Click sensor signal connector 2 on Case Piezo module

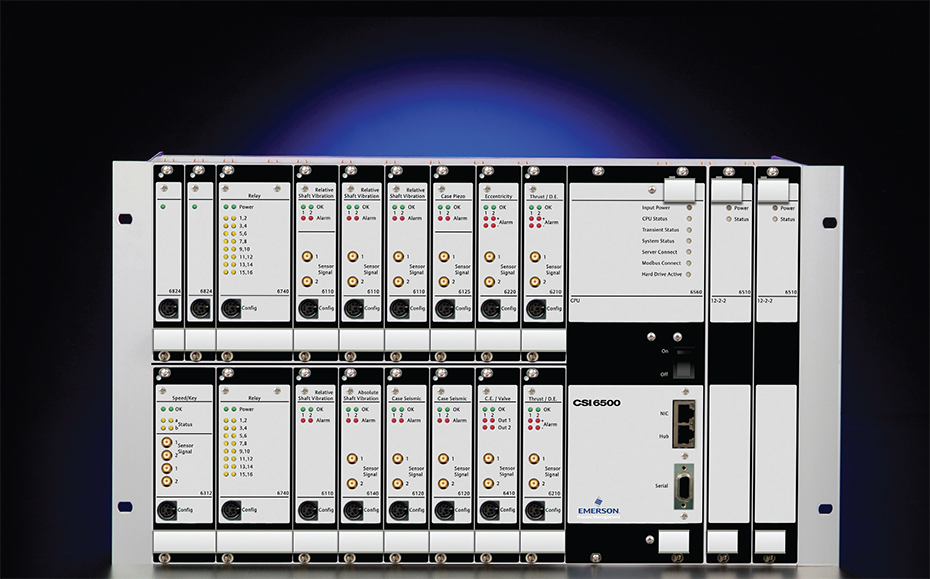(444, 281)
